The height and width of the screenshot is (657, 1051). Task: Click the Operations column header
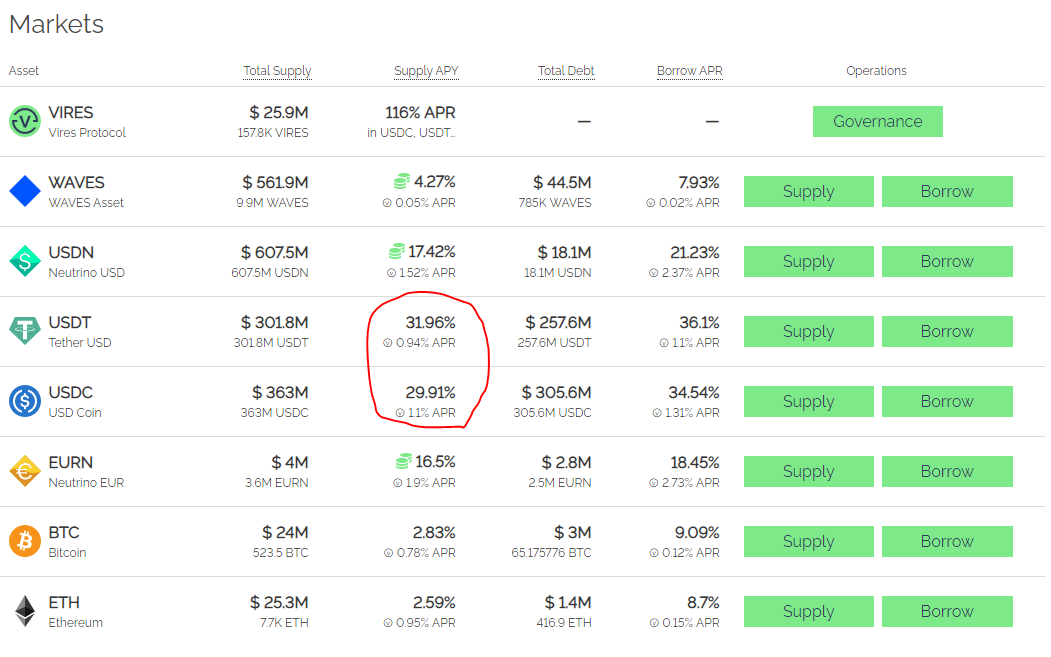tap(876, 71)
